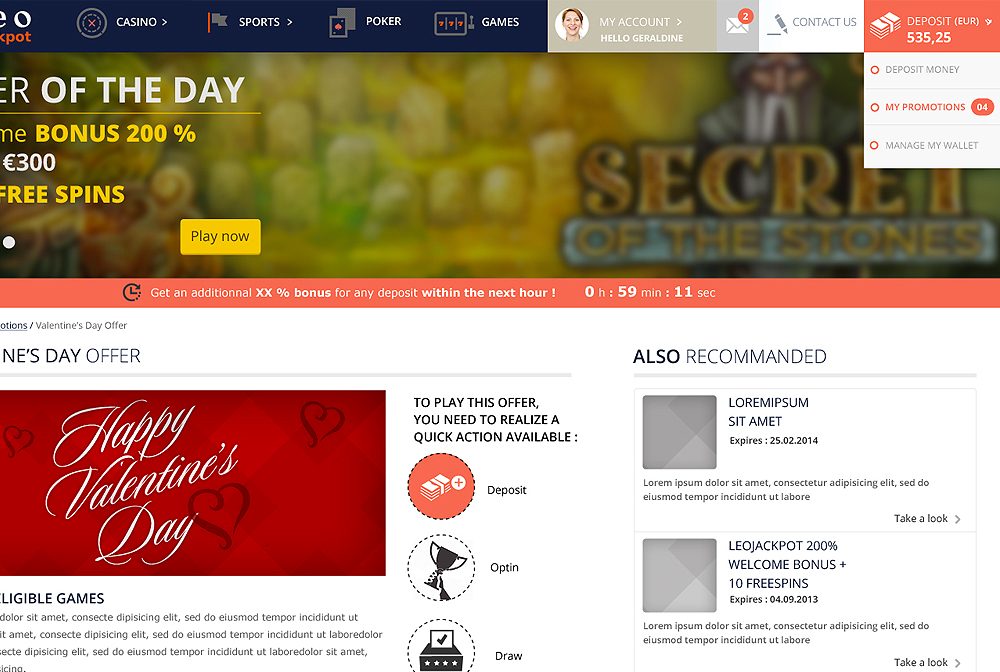
Task: Open the Poker menu item
Action: coord(383,22)
